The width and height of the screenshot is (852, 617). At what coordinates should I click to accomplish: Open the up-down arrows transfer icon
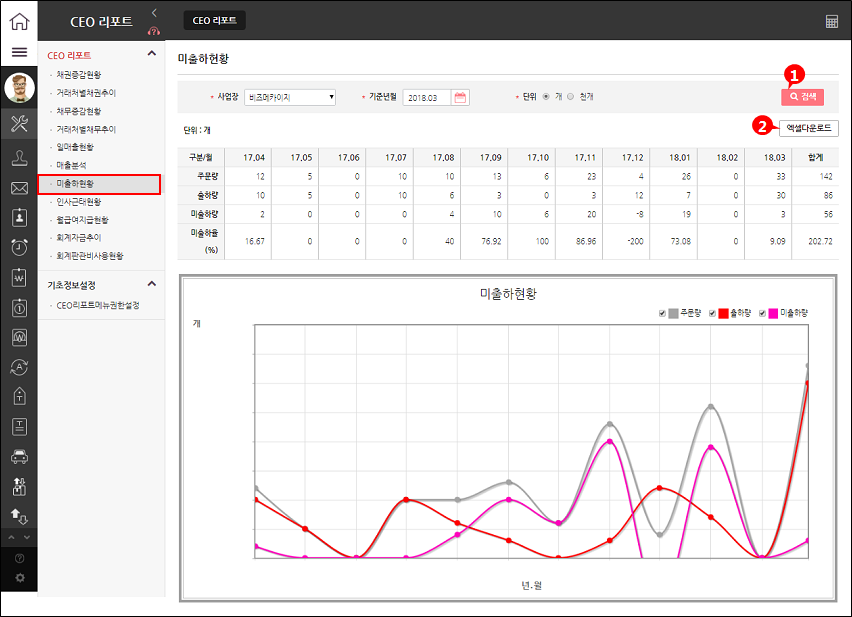(x=20, y=516)
